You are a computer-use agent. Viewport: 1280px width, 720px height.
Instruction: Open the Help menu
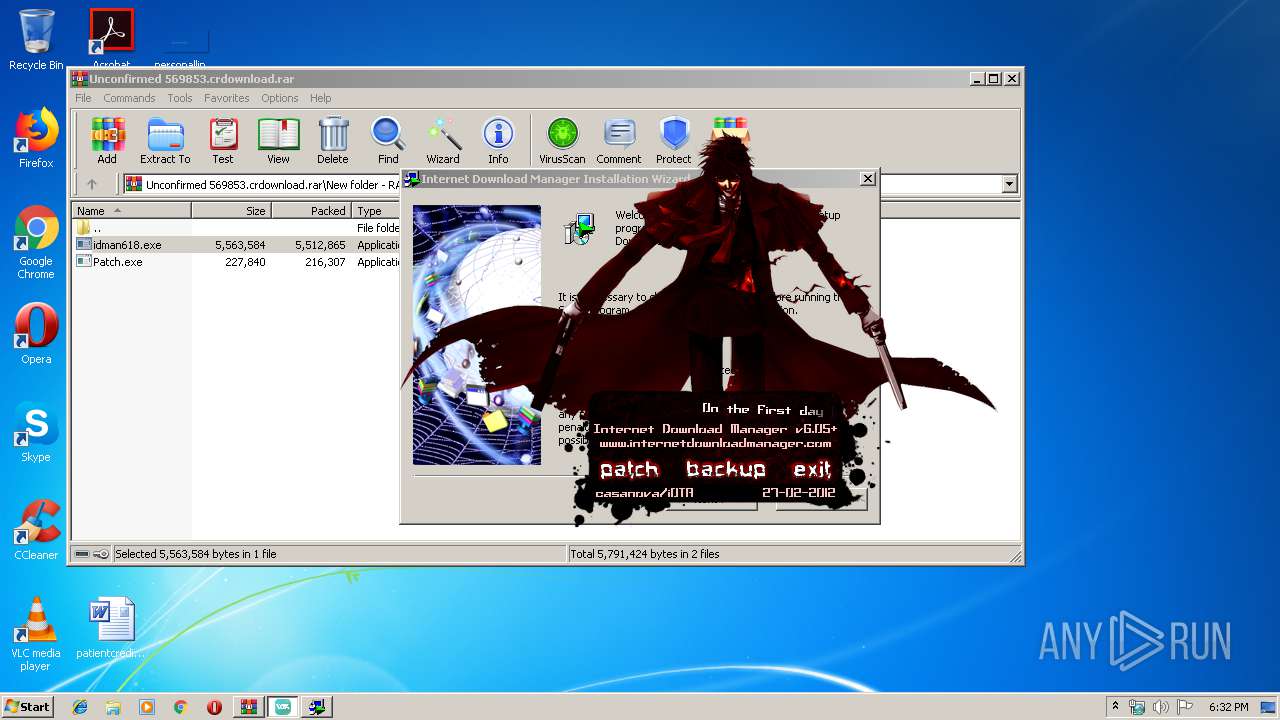coord(320,98)
